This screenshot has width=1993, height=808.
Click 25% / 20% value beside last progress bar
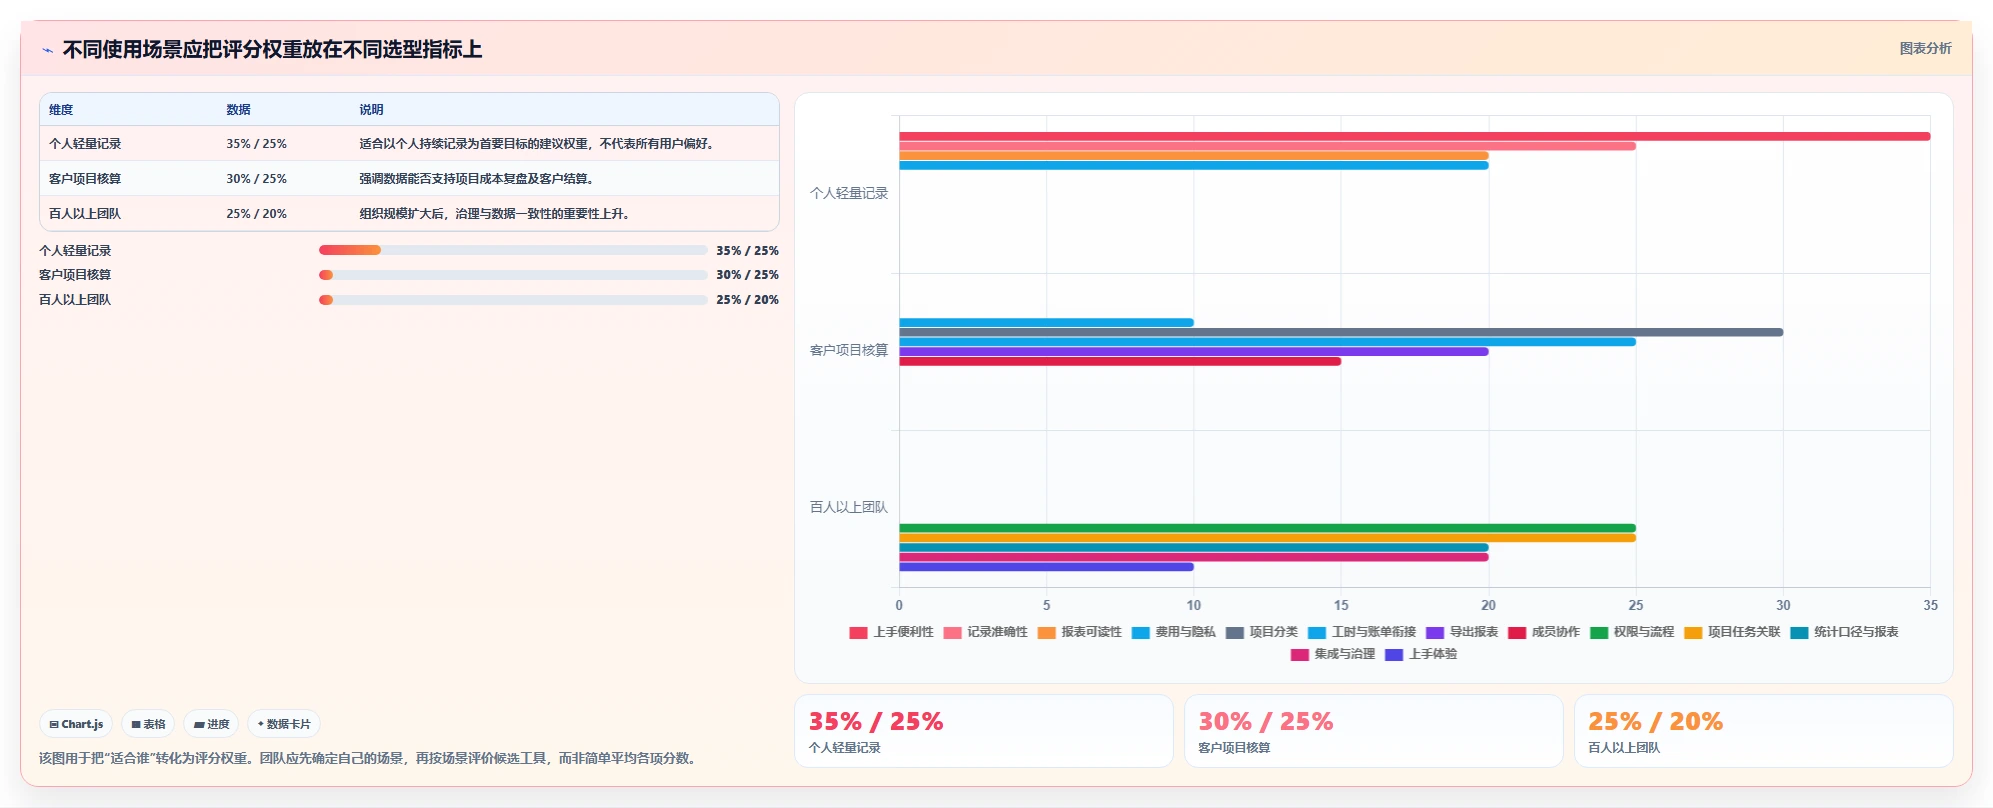[x=747, y=300]
